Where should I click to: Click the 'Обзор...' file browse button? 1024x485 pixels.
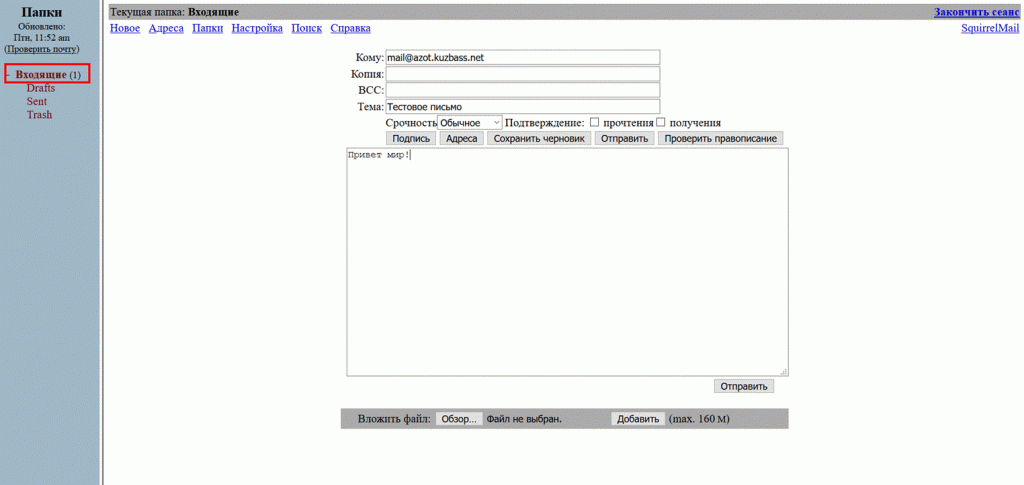pos(459,418)
